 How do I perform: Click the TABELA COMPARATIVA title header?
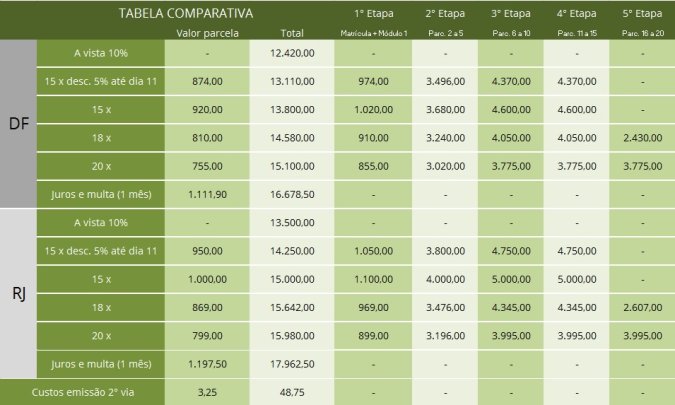[185, 14]
